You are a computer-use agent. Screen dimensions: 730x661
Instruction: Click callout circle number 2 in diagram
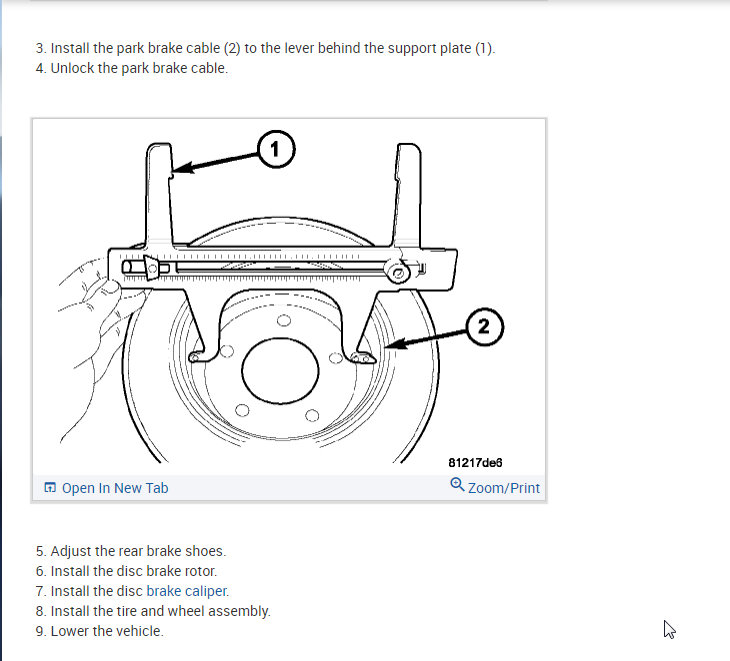click(484, 326)
